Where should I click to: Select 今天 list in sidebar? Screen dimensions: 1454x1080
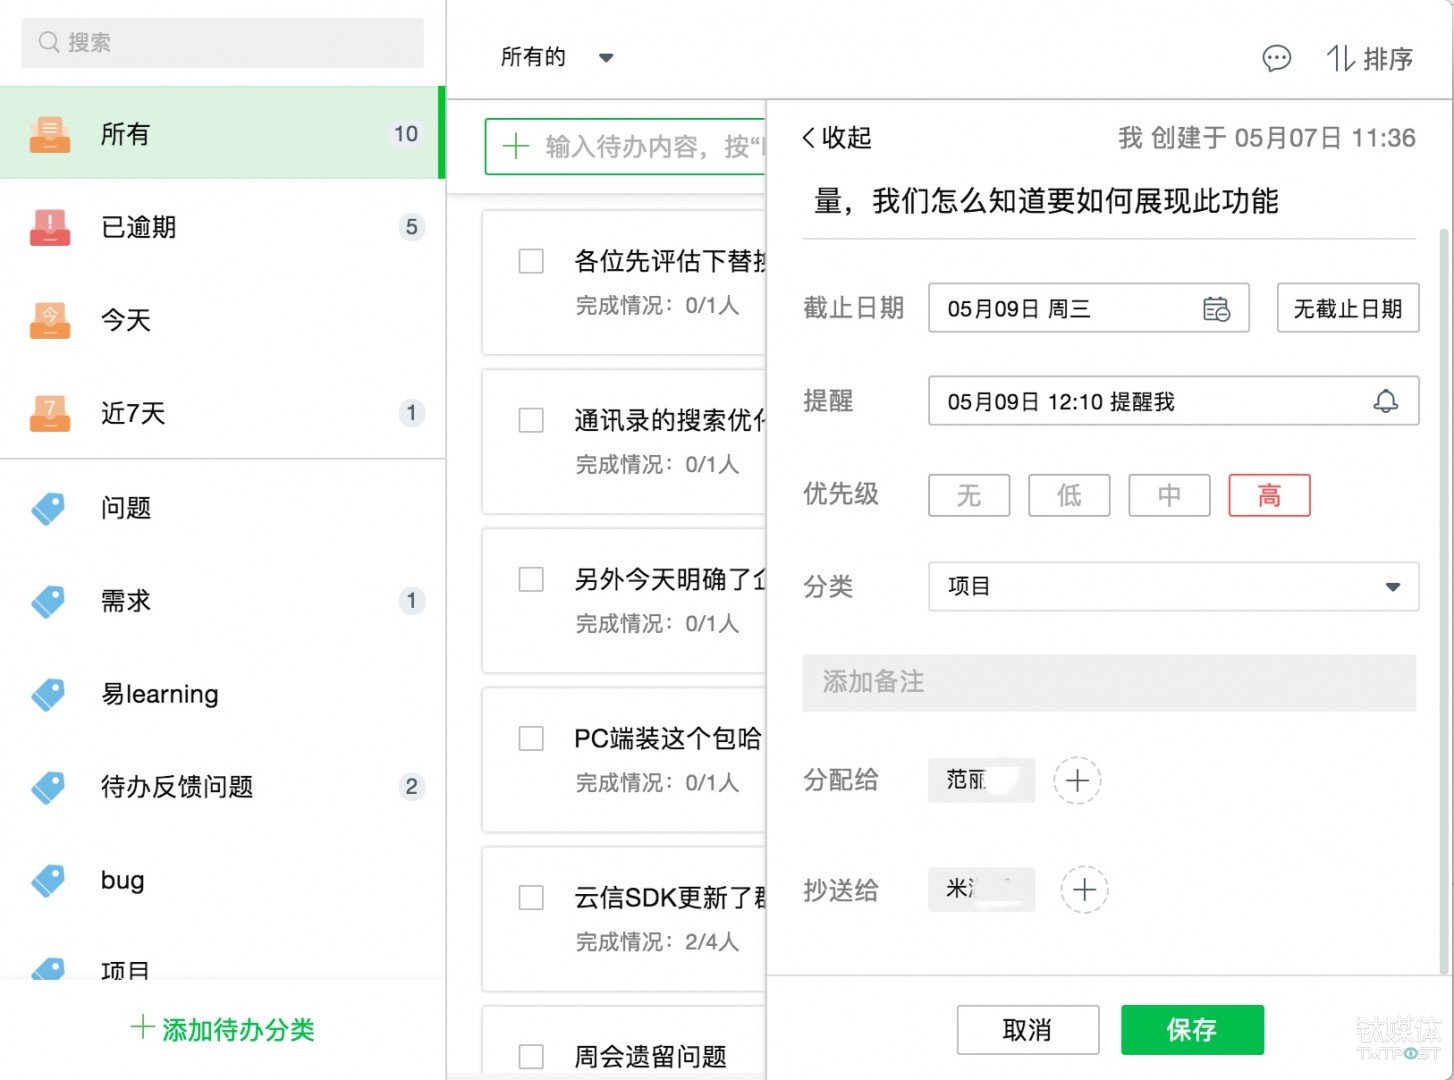(222, 320)
